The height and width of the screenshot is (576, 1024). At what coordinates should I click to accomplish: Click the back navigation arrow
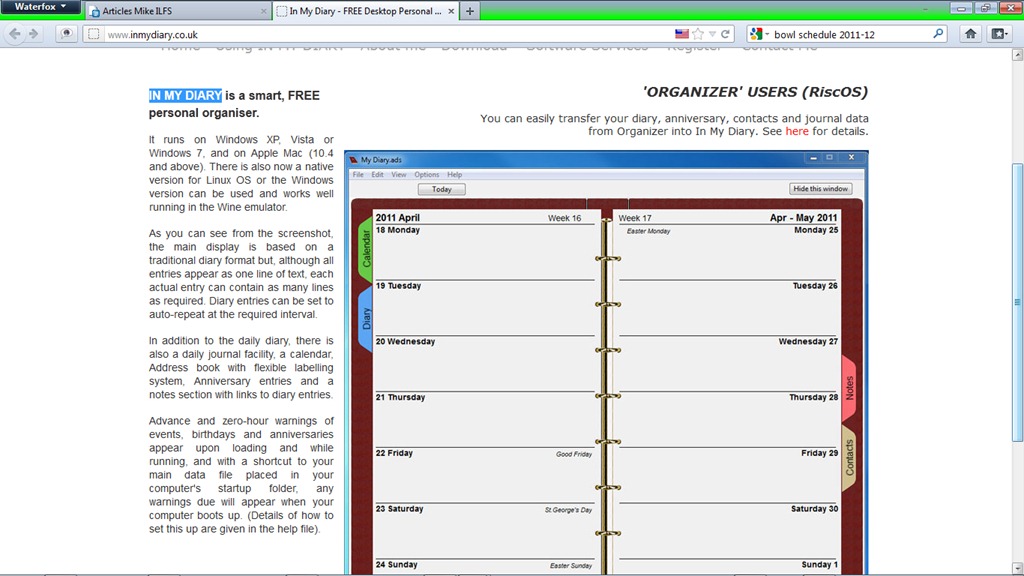click(x=16, y=32)
